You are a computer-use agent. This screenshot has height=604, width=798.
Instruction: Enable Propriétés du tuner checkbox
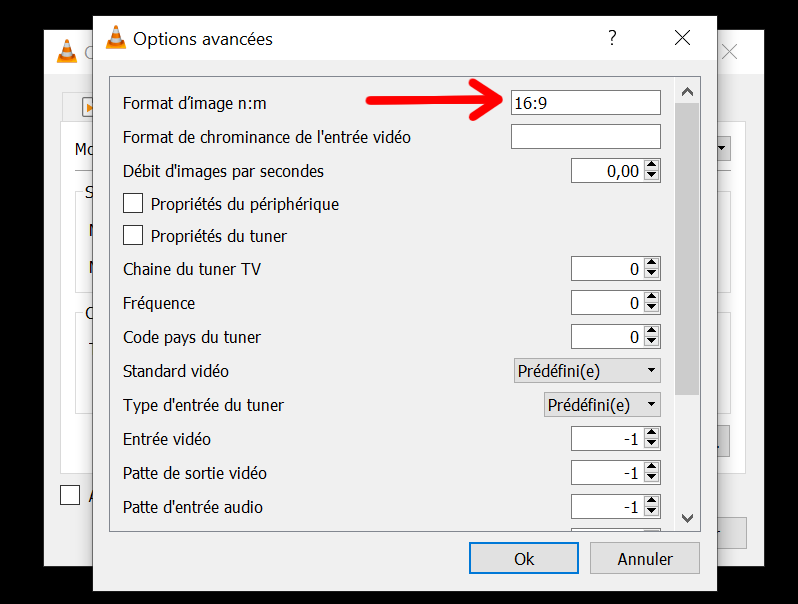pos(133,236)
